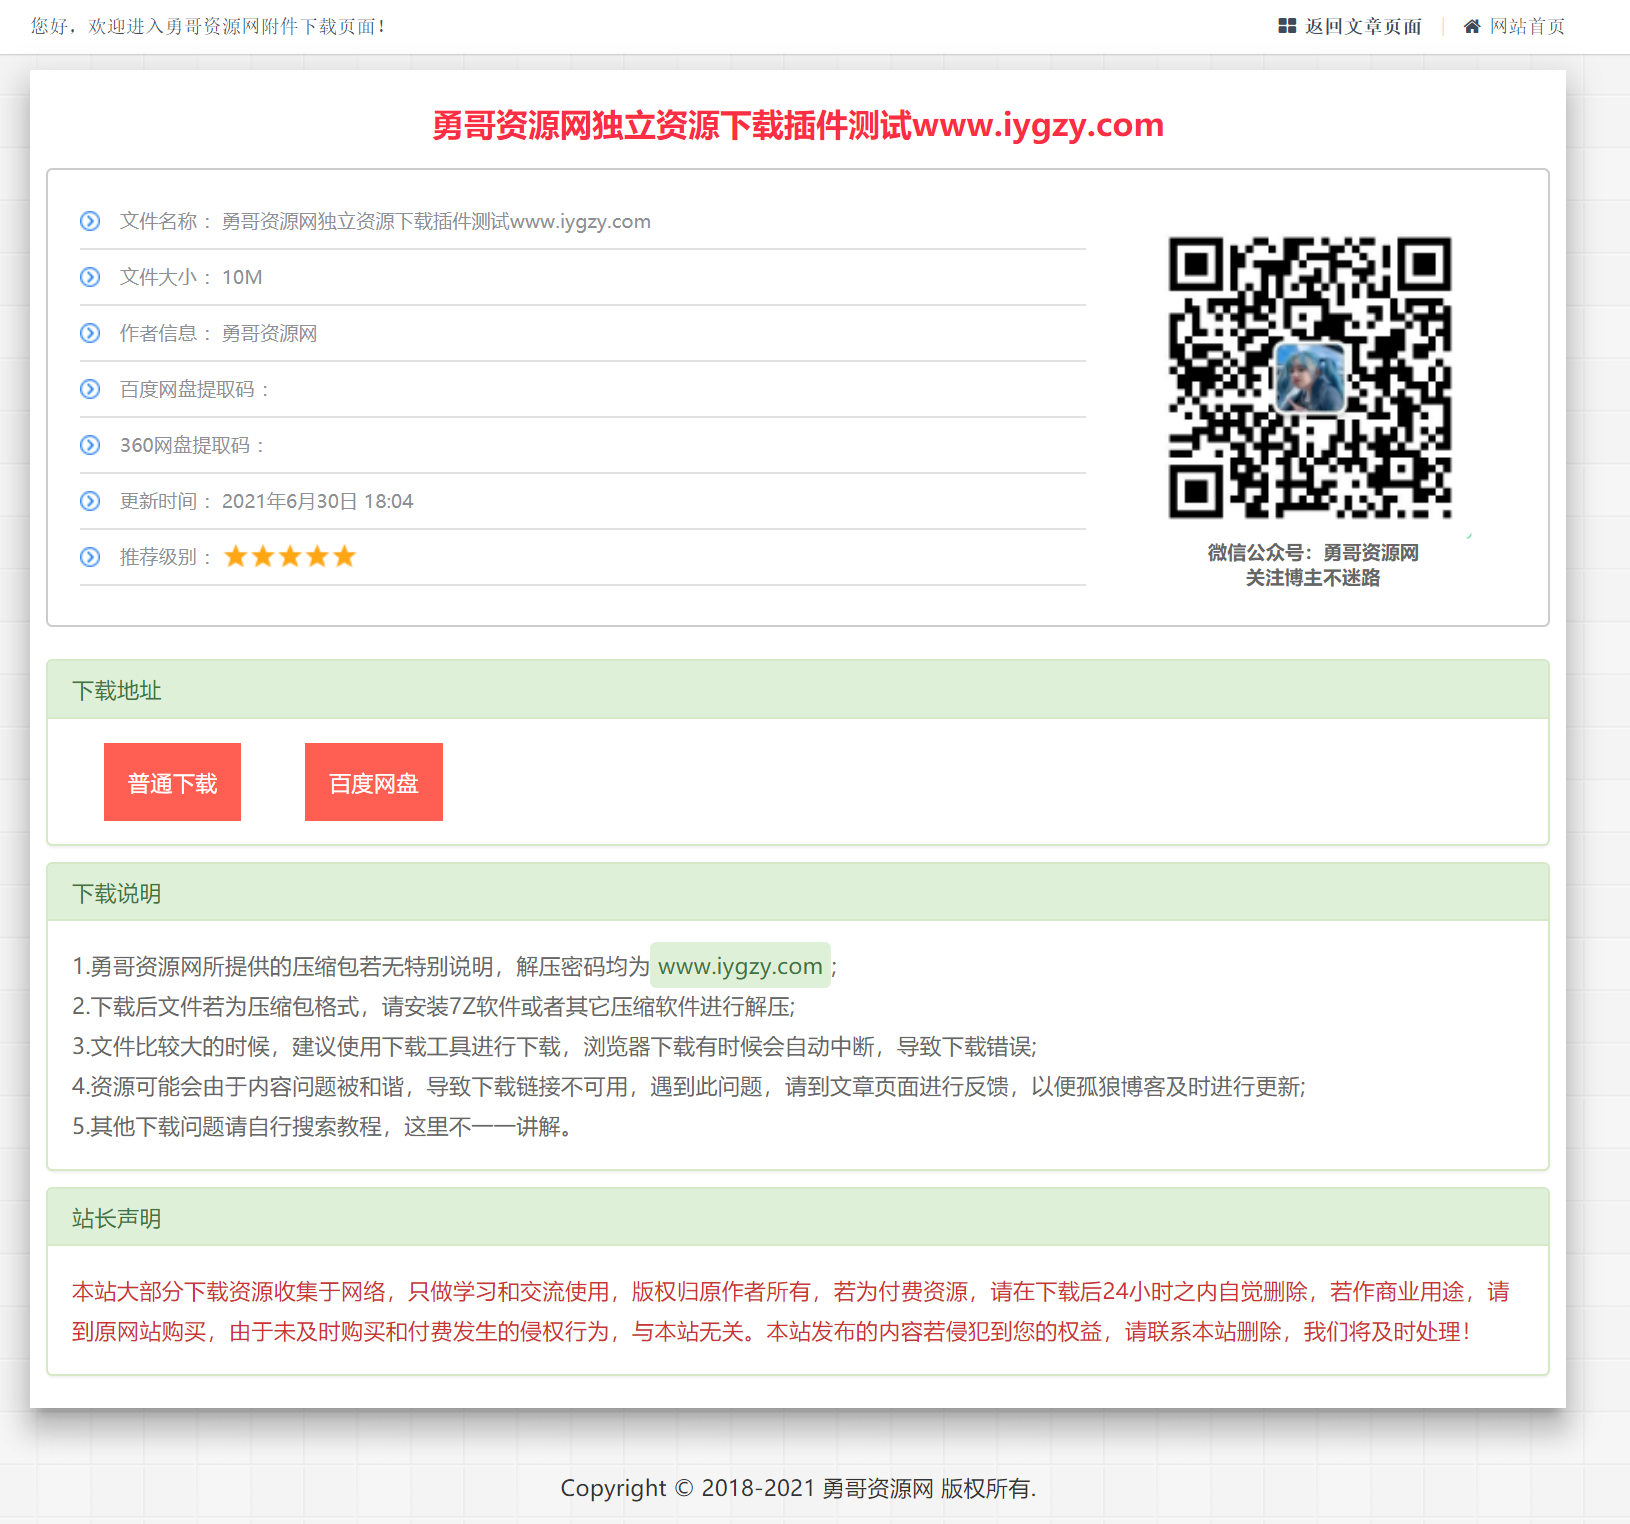Click instruction line 2 about 7Z software
1630x1524 pixels.
pos(433,1006)
